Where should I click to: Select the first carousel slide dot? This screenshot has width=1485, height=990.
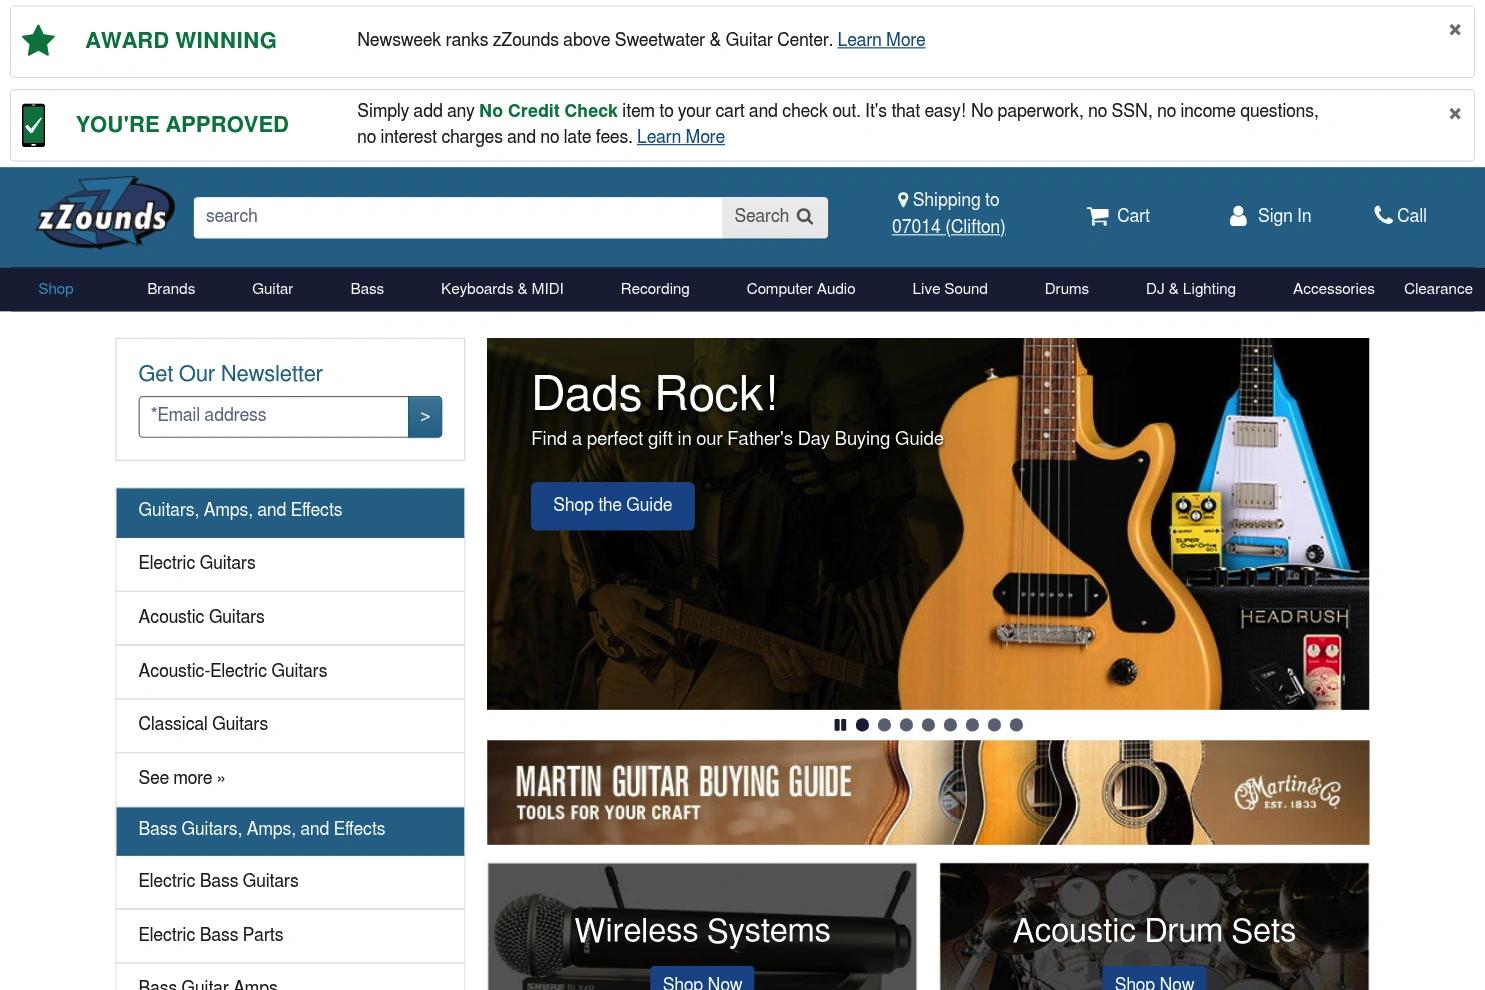[862, 725]
